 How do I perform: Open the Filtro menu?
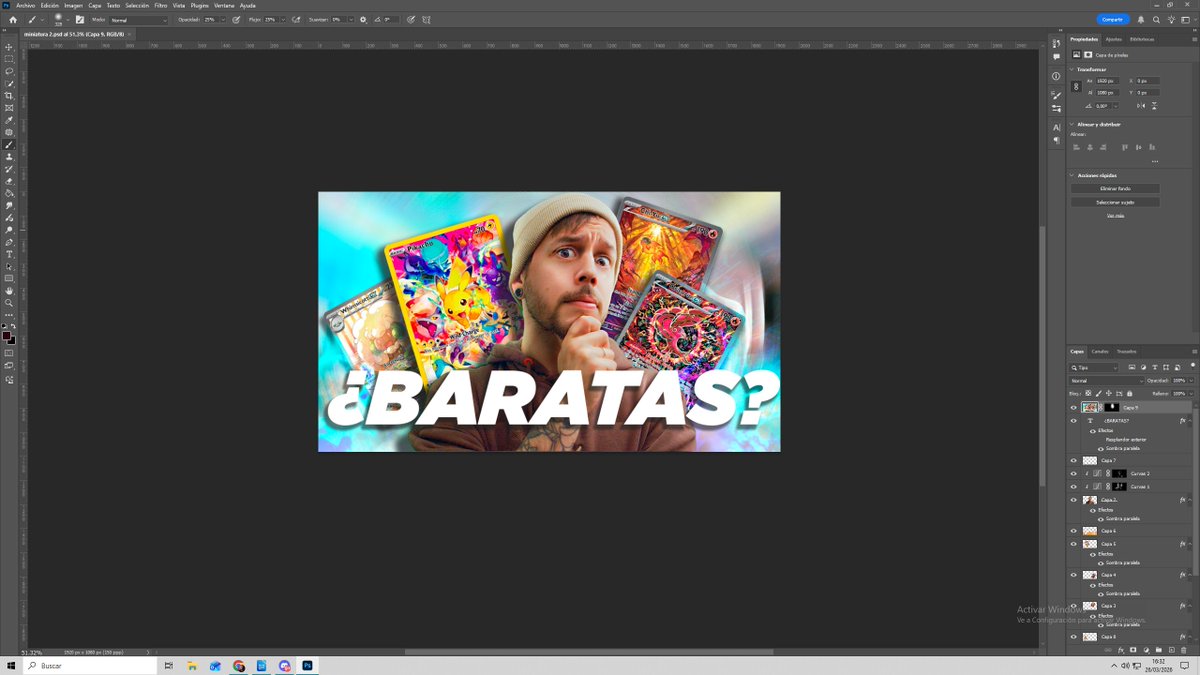coord(160,5)
